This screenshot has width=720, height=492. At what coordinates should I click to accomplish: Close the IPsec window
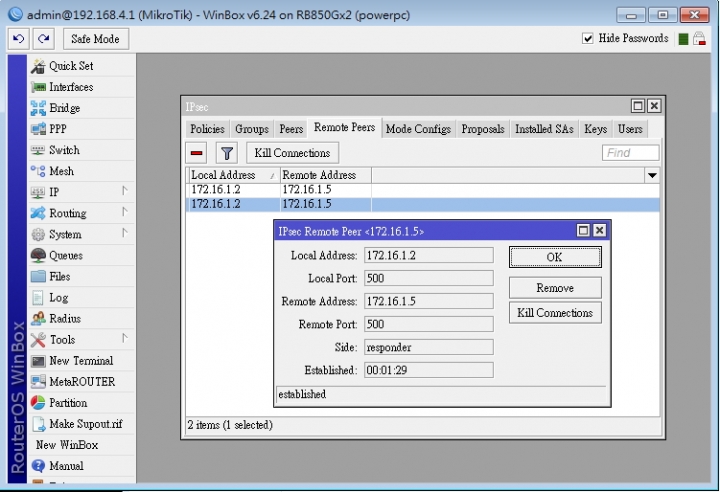point(654,106)
